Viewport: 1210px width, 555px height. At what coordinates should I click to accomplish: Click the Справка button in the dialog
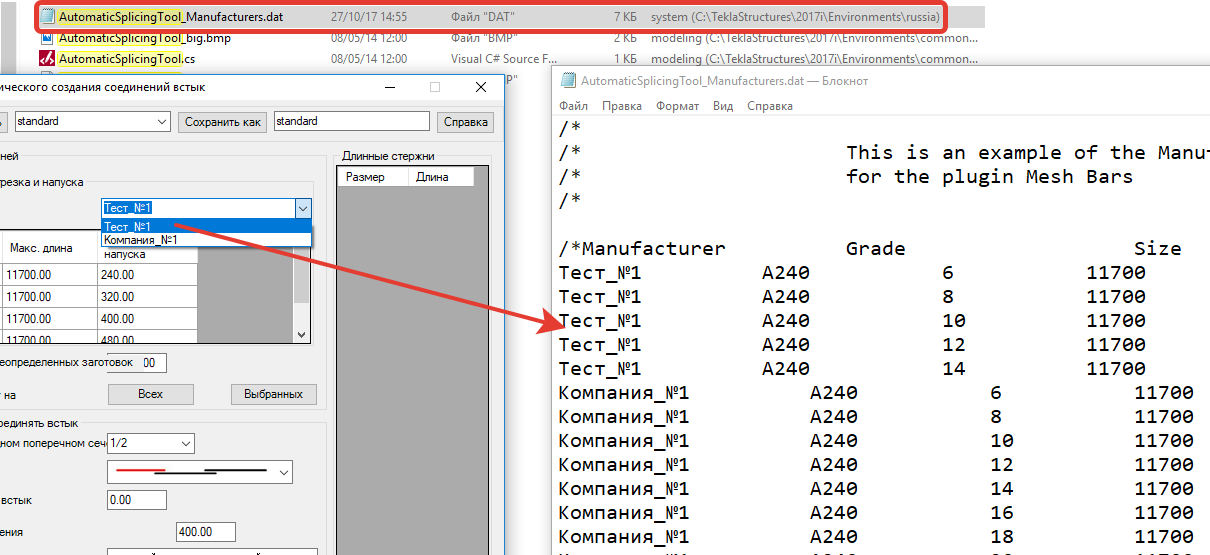click(x=465, y=121)
